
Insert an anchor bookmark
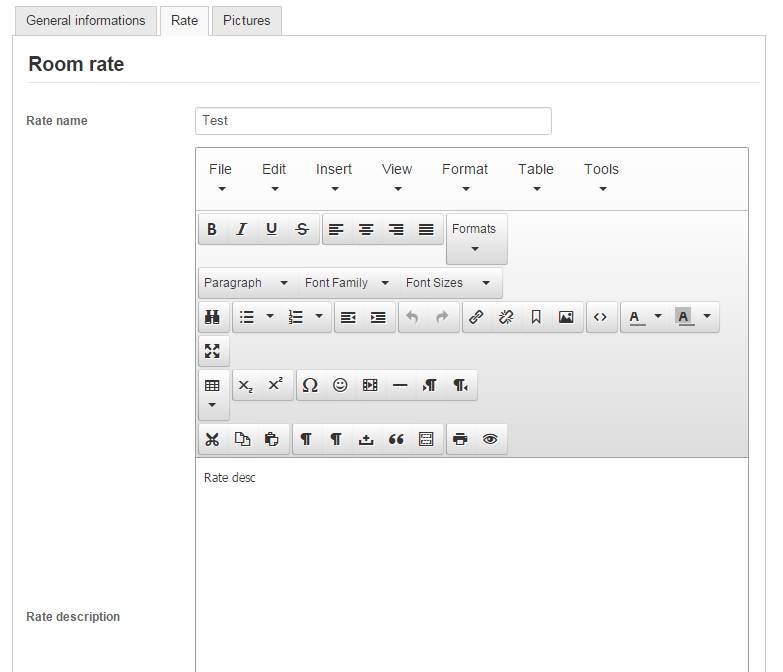click(x=536, y=317)
